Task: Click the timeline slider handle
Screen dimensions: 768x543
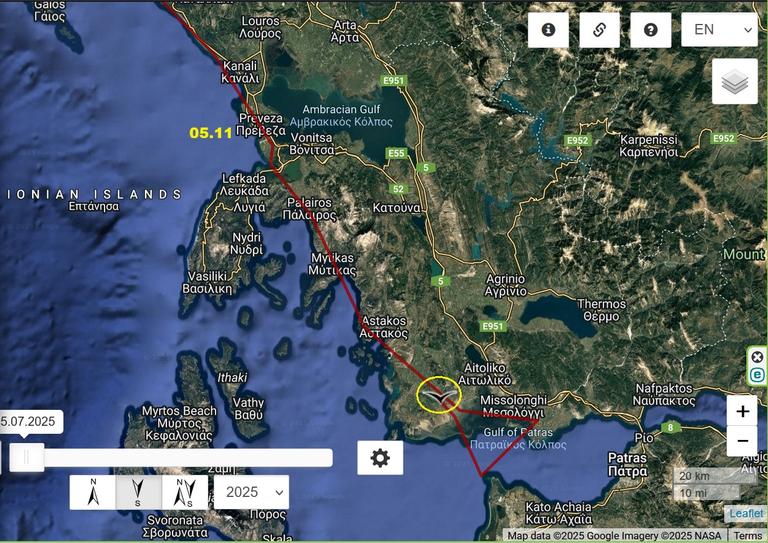Action: [x=27, y=458]
